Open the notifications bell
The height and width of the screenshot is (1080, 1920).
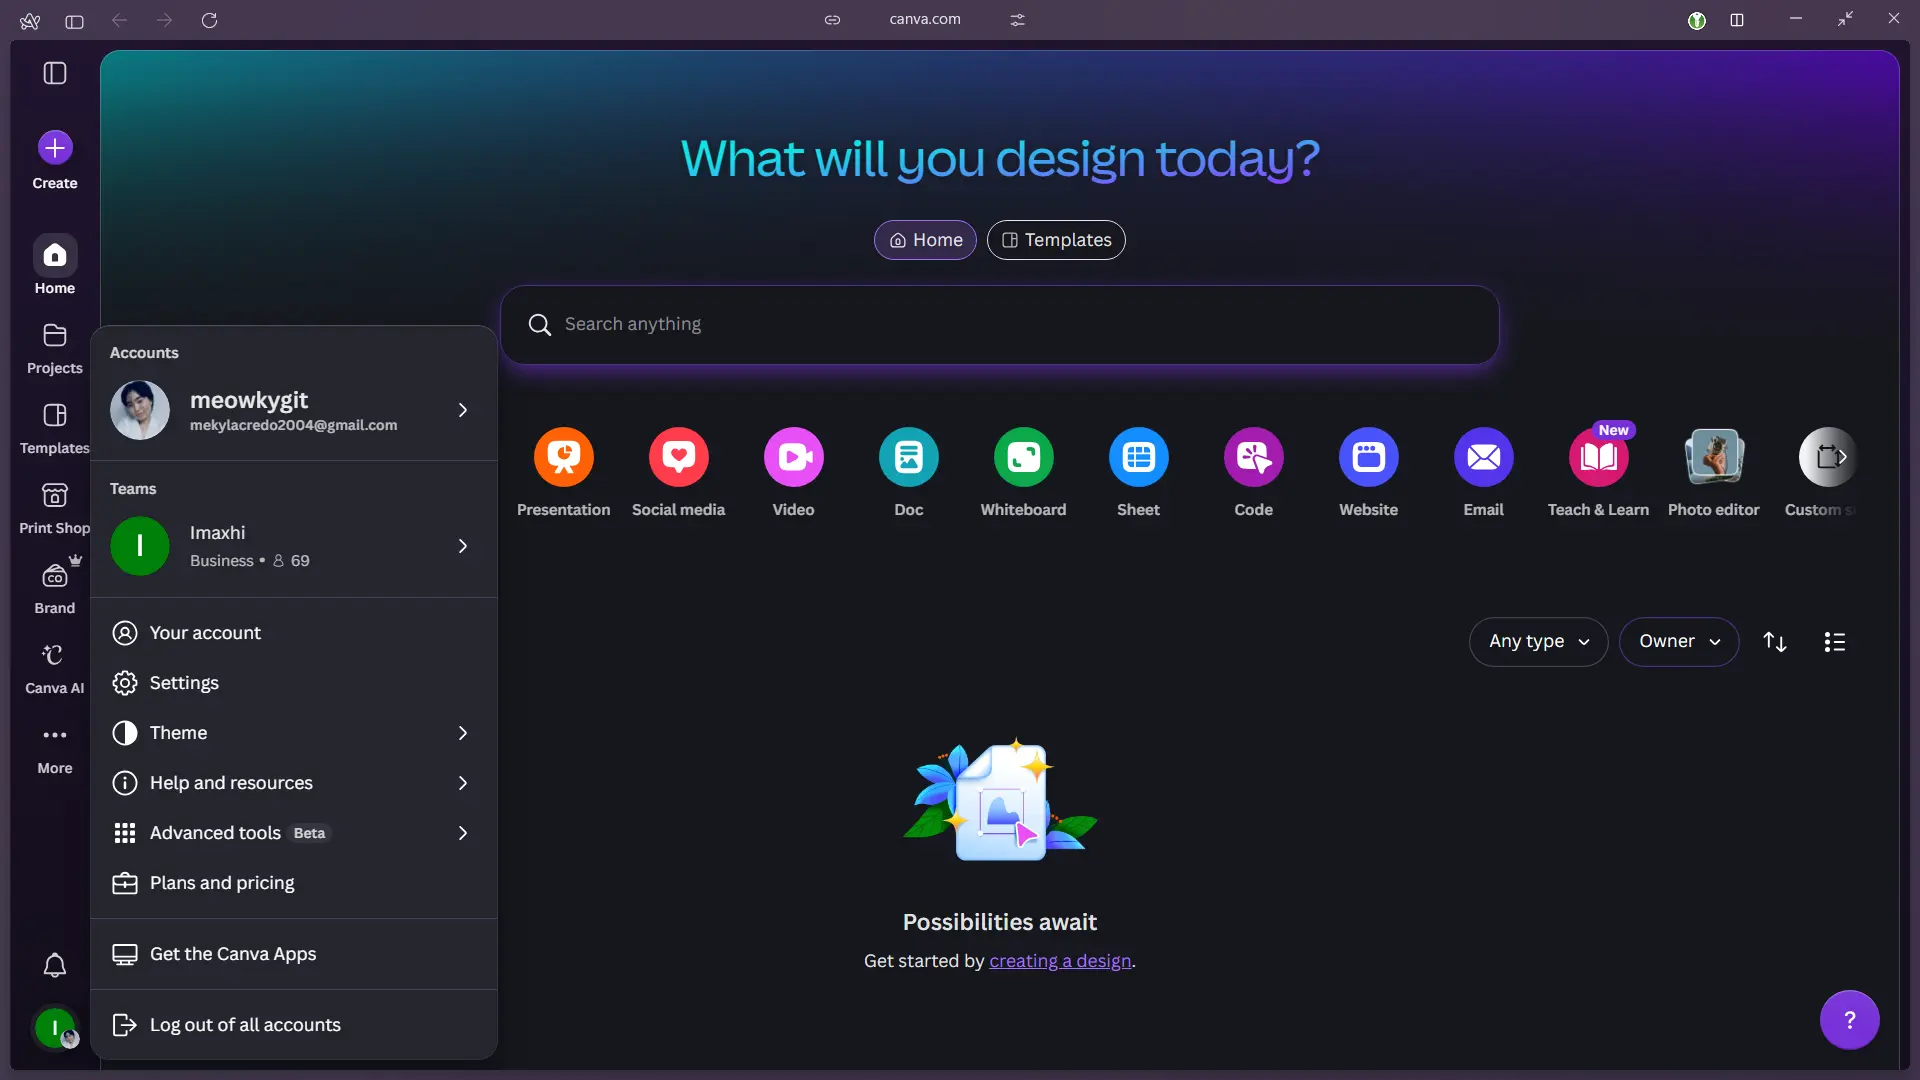pyautogui.click(x=55, y=965)
